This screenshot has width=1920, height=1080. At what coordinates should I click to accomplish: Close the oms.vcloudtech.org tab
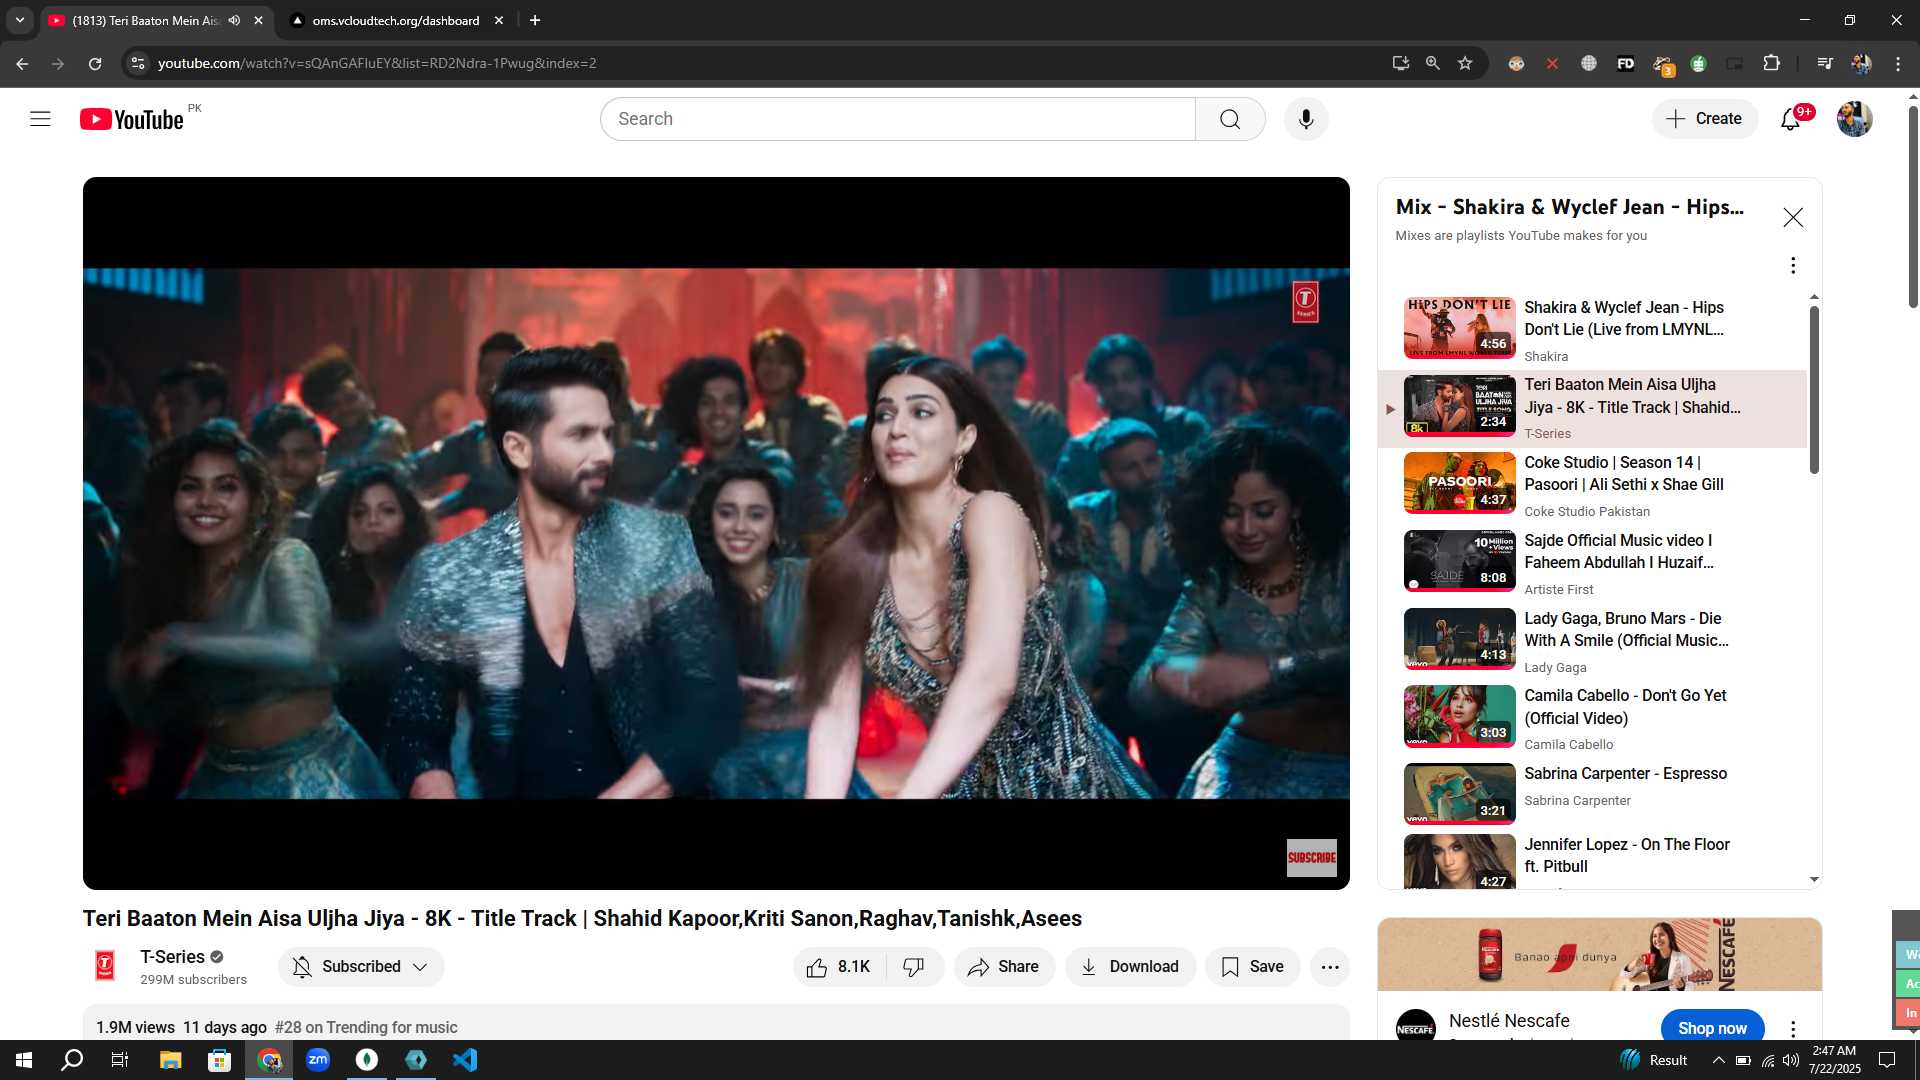click(499, 20)
